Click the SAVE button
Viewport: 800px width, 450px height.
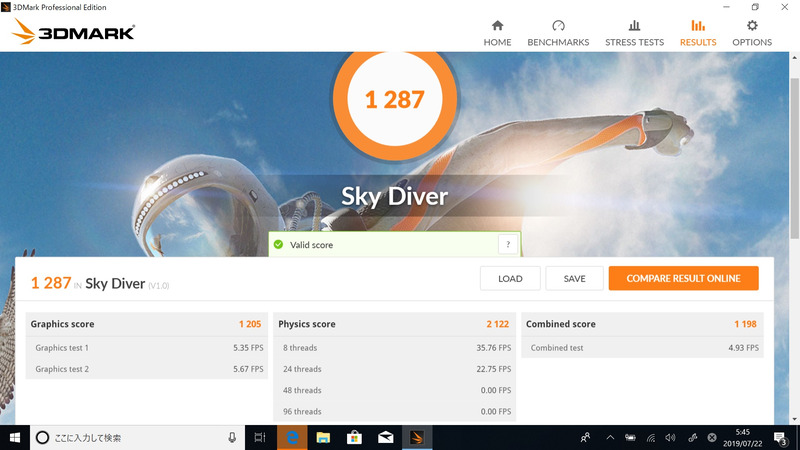[574, 279]
